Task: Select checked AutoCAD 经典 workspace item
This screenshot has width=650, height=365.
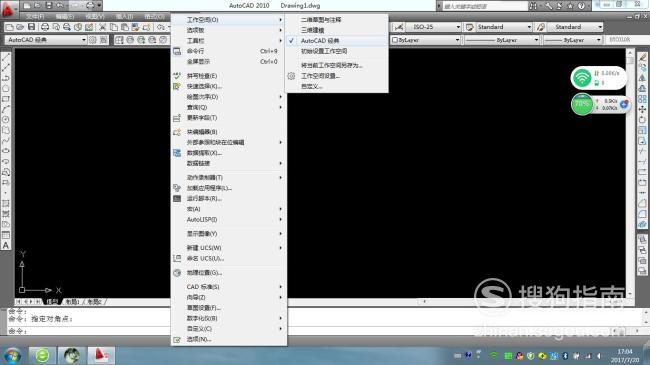Action: 337,41
